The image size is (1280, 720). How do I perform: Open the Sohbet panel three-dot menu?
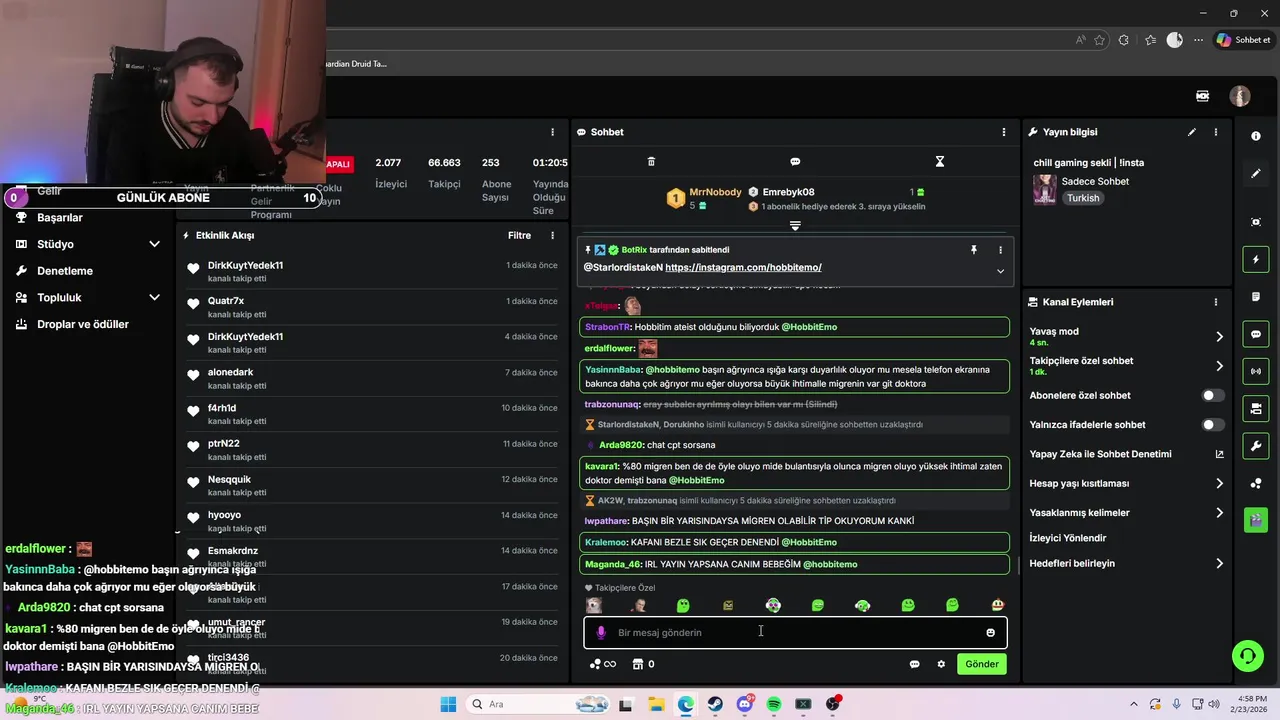coord(1004,132)
